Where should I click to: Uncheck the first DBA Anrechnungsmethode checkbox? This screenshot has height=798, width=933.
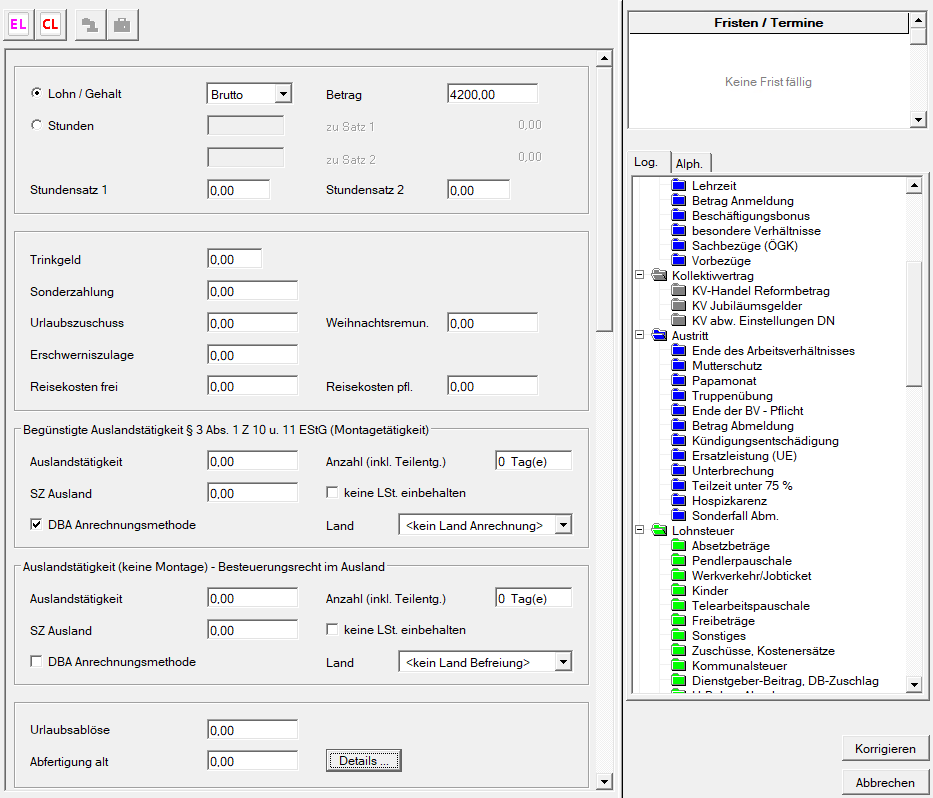(37, 524)
